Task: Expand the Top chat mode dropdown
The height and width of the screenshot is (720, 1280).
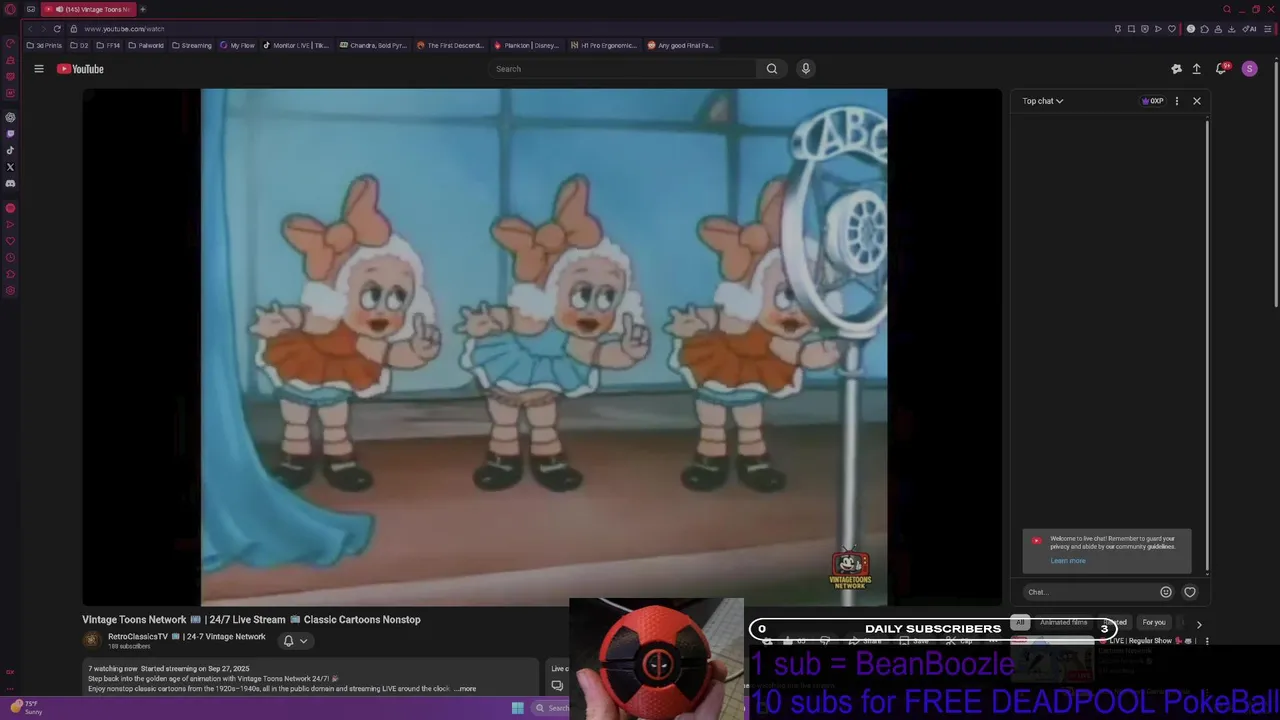Action: [x=1043, y=101]
